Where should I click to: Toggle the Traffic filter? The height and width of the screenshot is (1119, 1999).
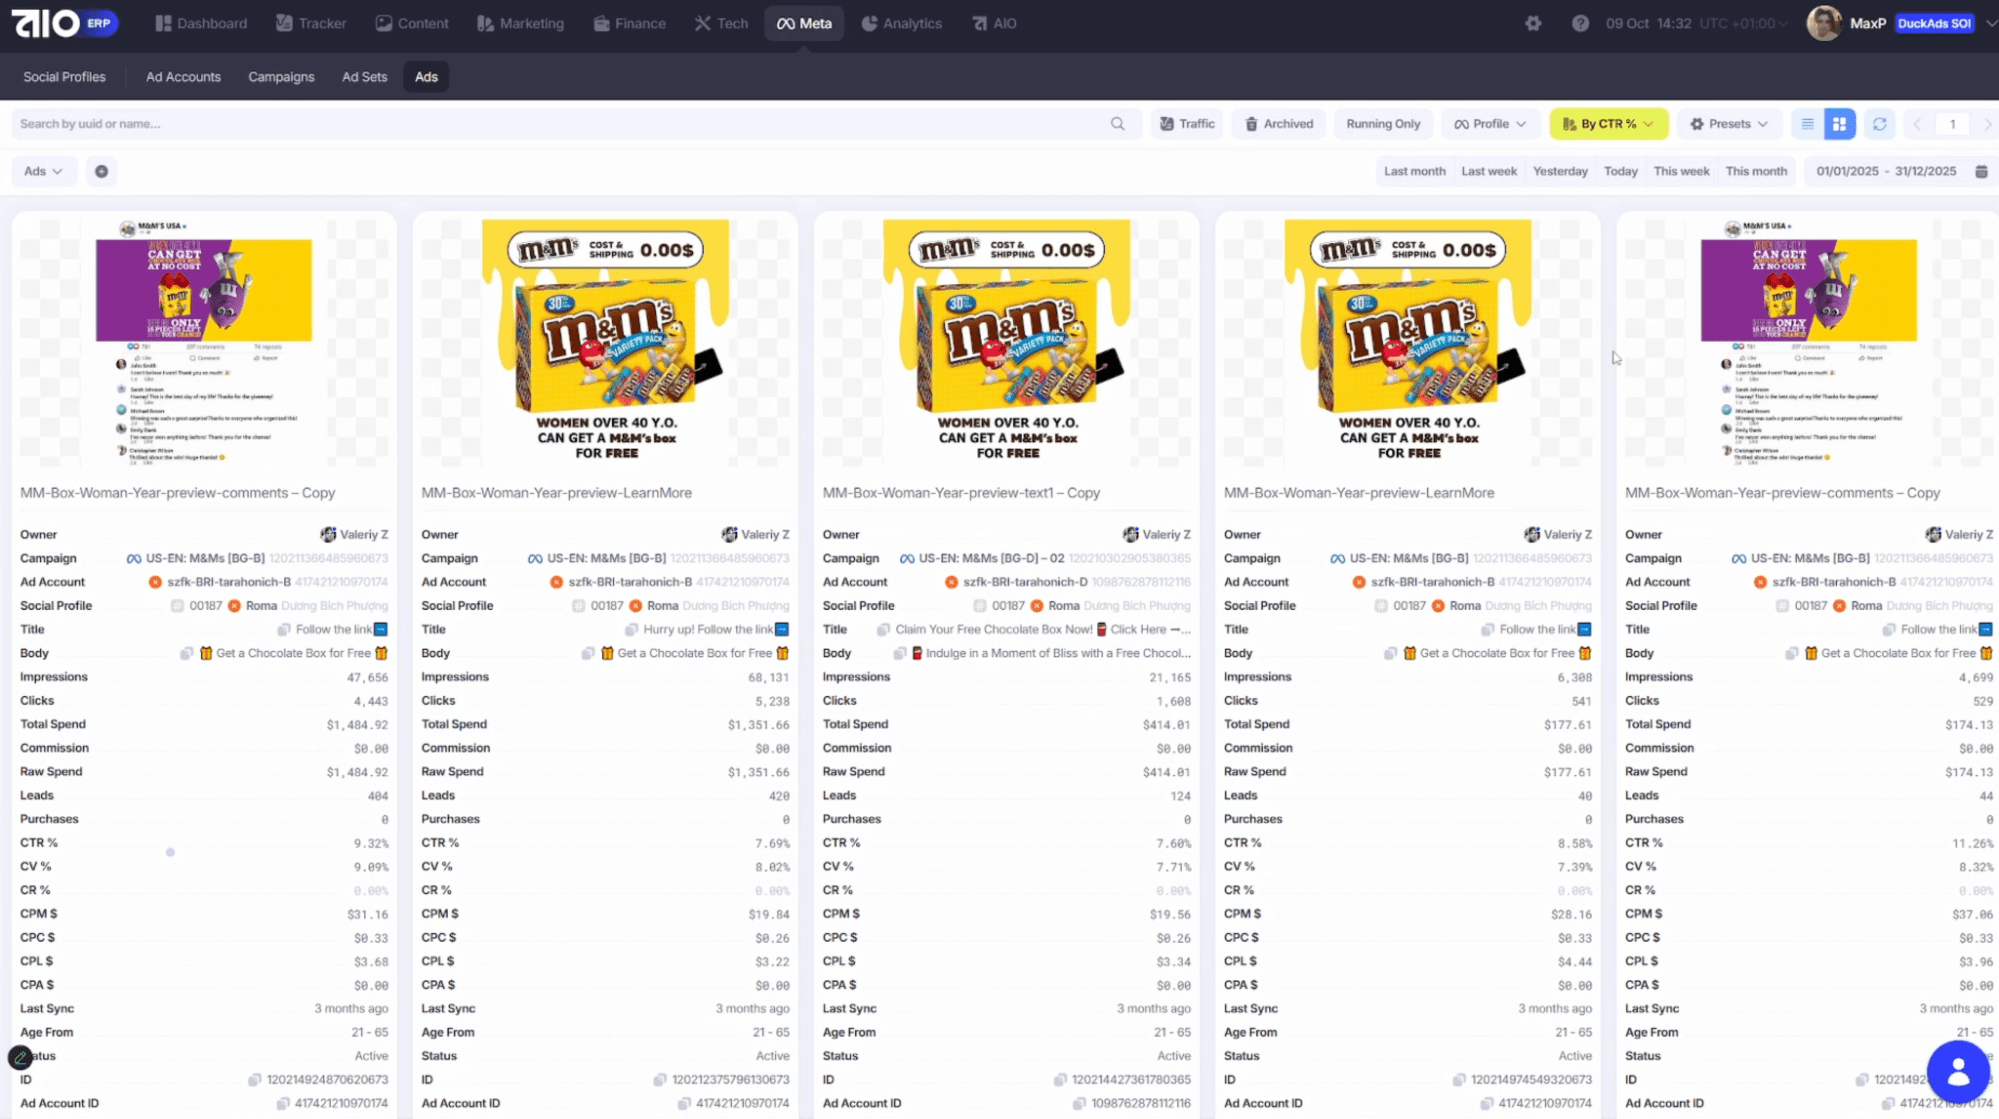tap(1187, 124)
